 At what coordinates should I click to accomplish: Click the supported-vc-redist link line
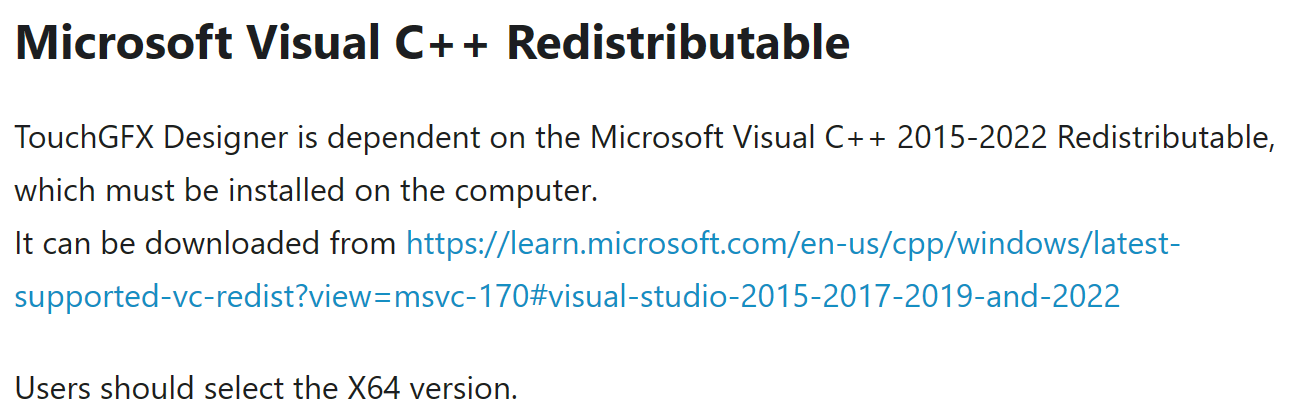[x=567, y=297]
